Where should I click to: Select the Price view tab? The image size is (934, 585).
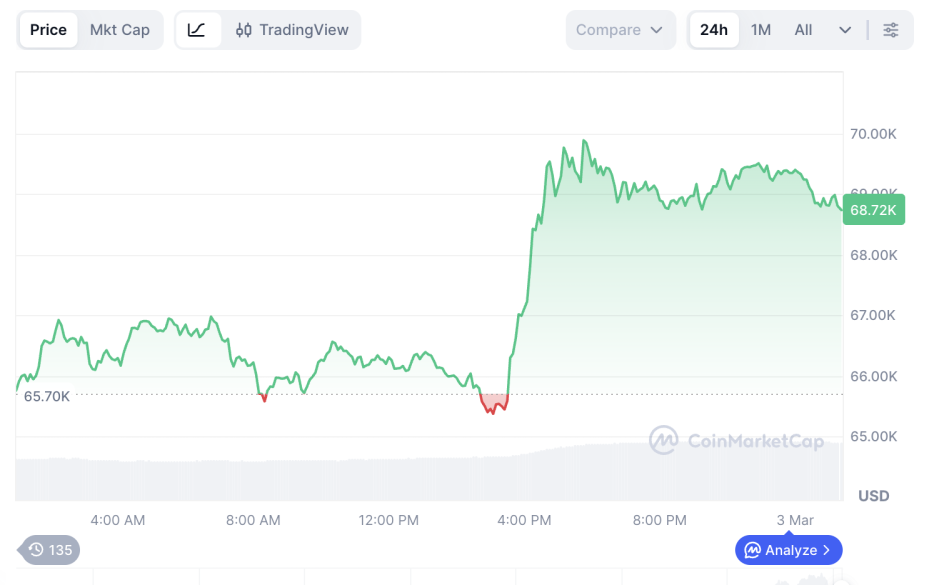(48, 30)
